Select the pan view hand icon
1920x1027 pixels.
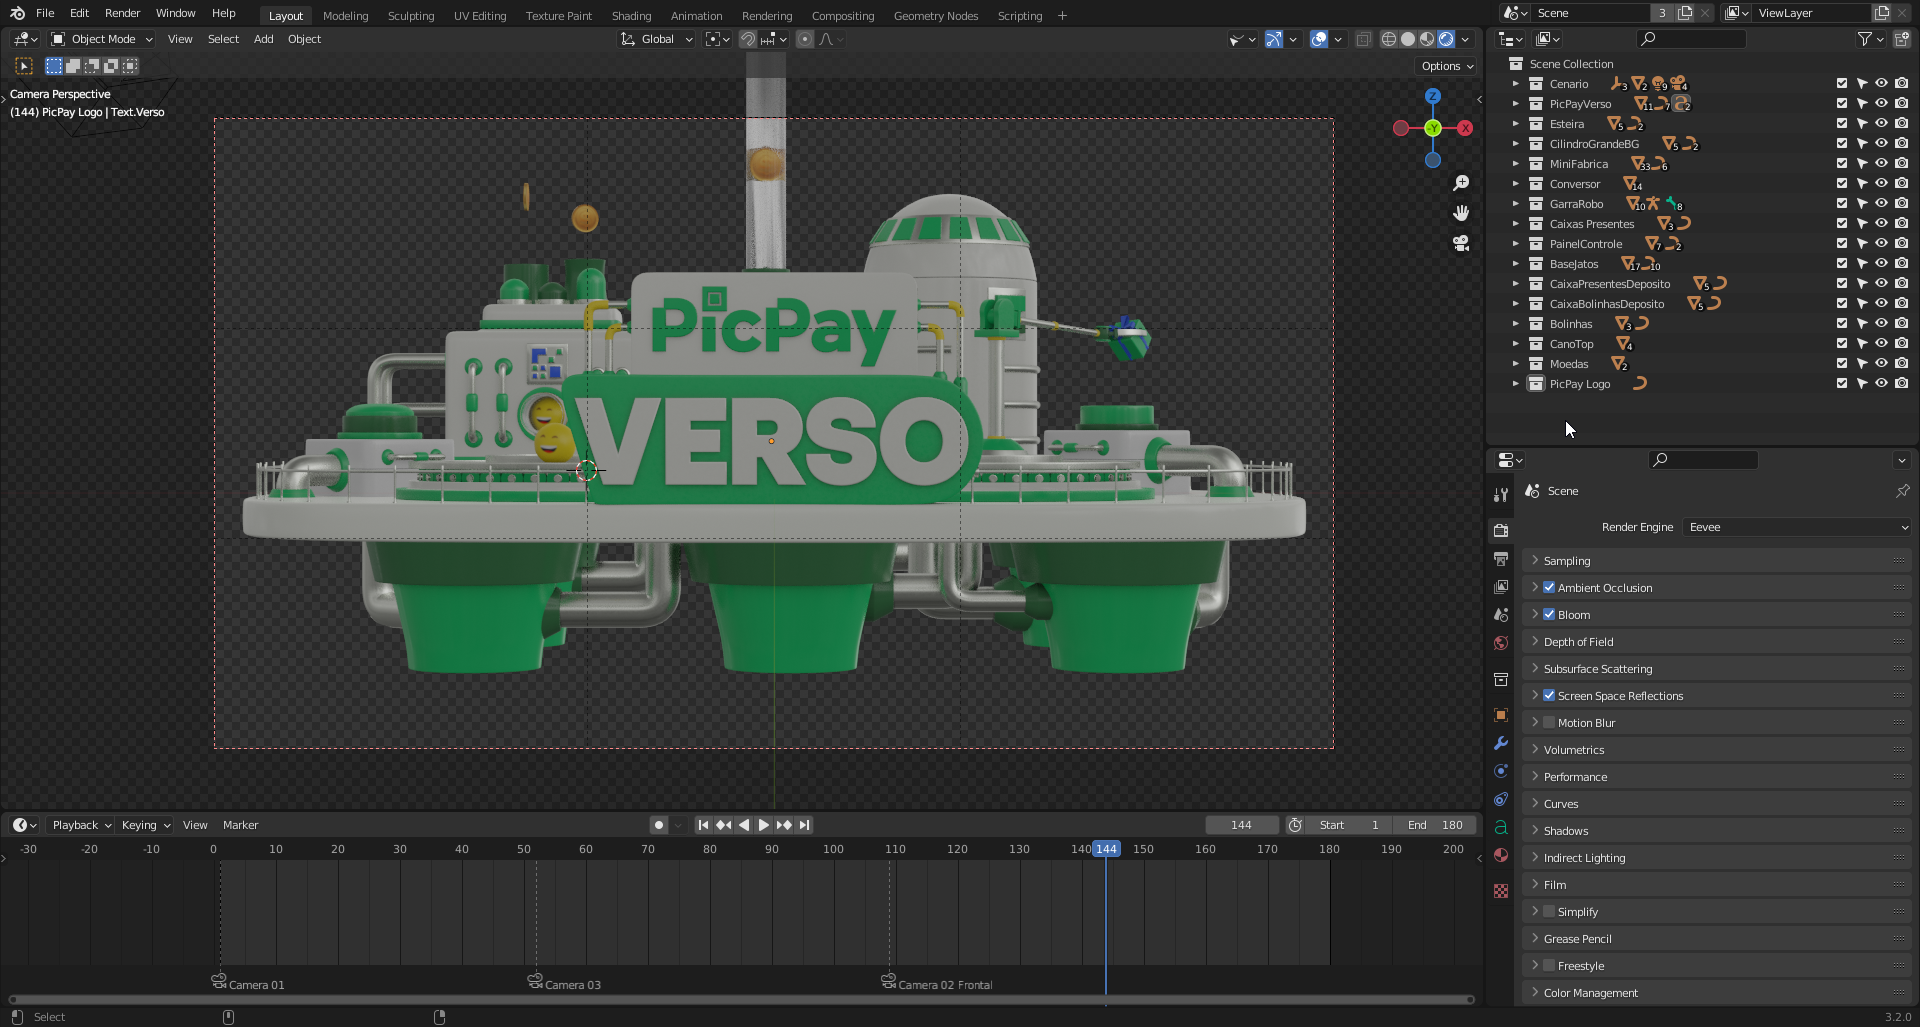click(x=1461, y=213)
